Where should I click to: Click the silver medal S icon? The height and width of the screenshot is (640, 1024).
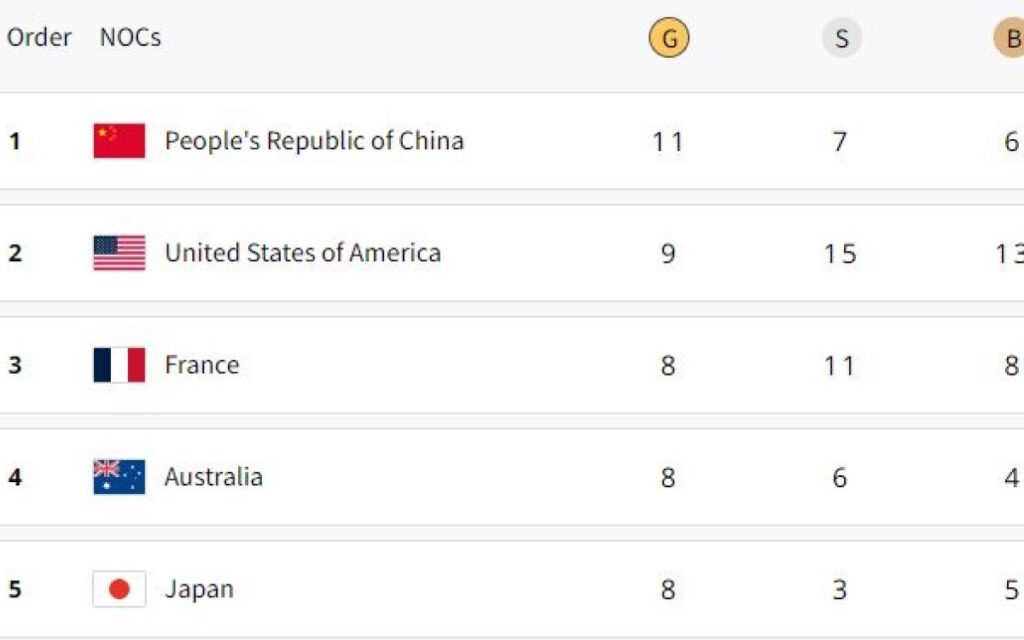point(841,39)
